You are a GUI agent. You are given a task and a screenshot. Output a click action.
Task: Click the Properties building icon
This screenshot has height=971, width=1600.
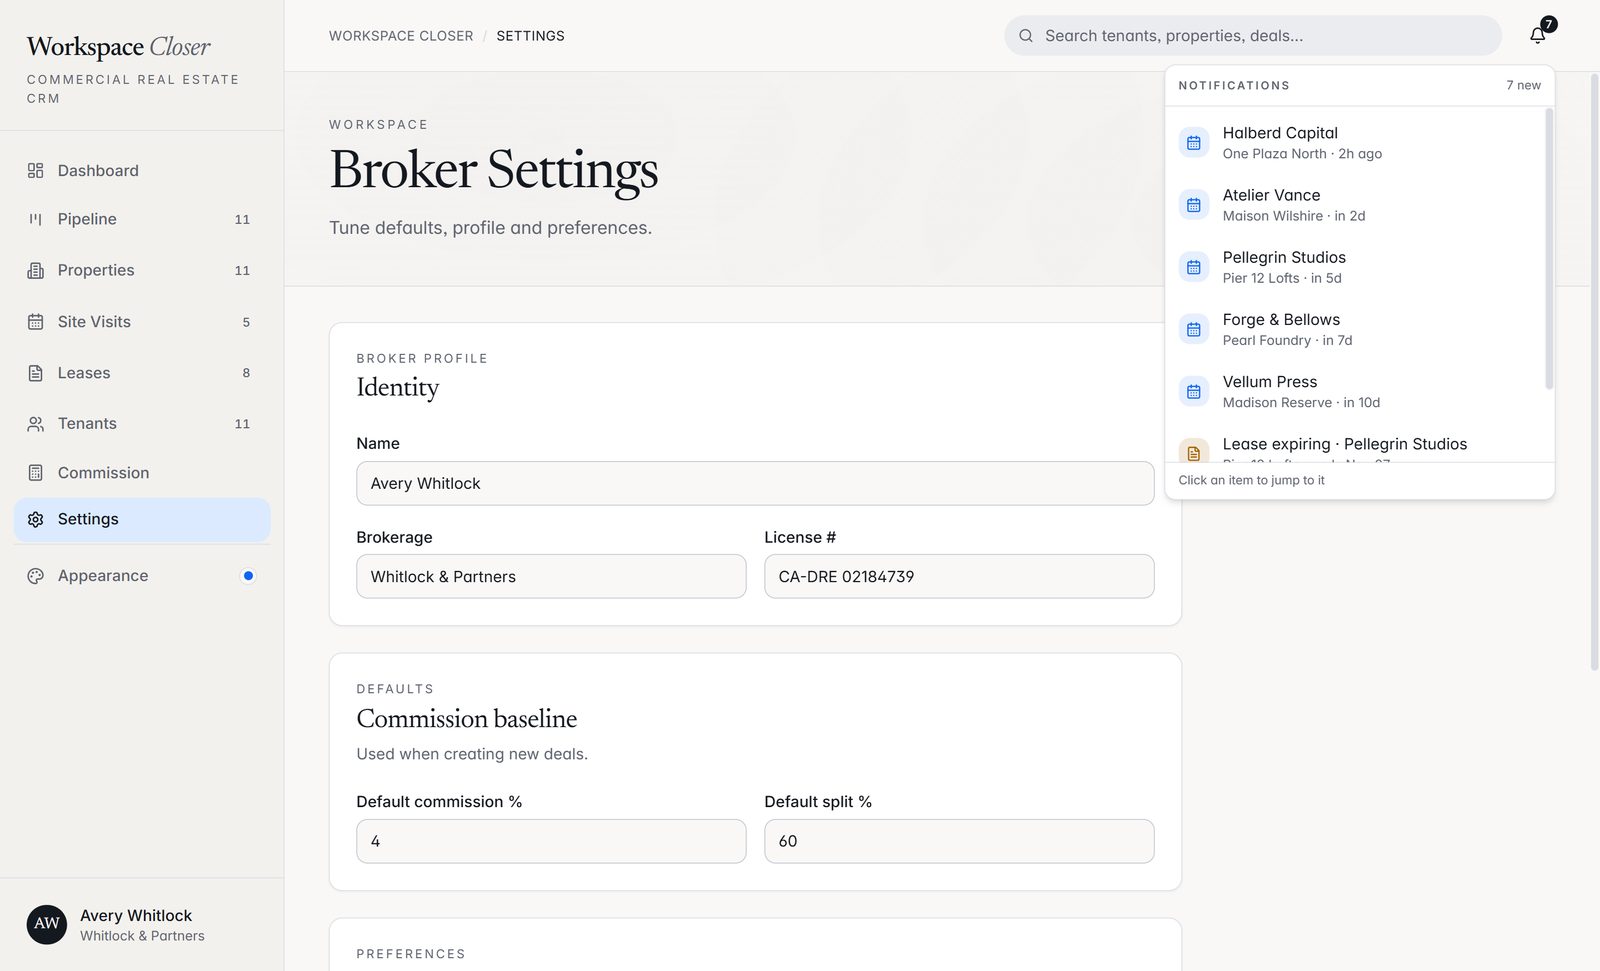36,270
